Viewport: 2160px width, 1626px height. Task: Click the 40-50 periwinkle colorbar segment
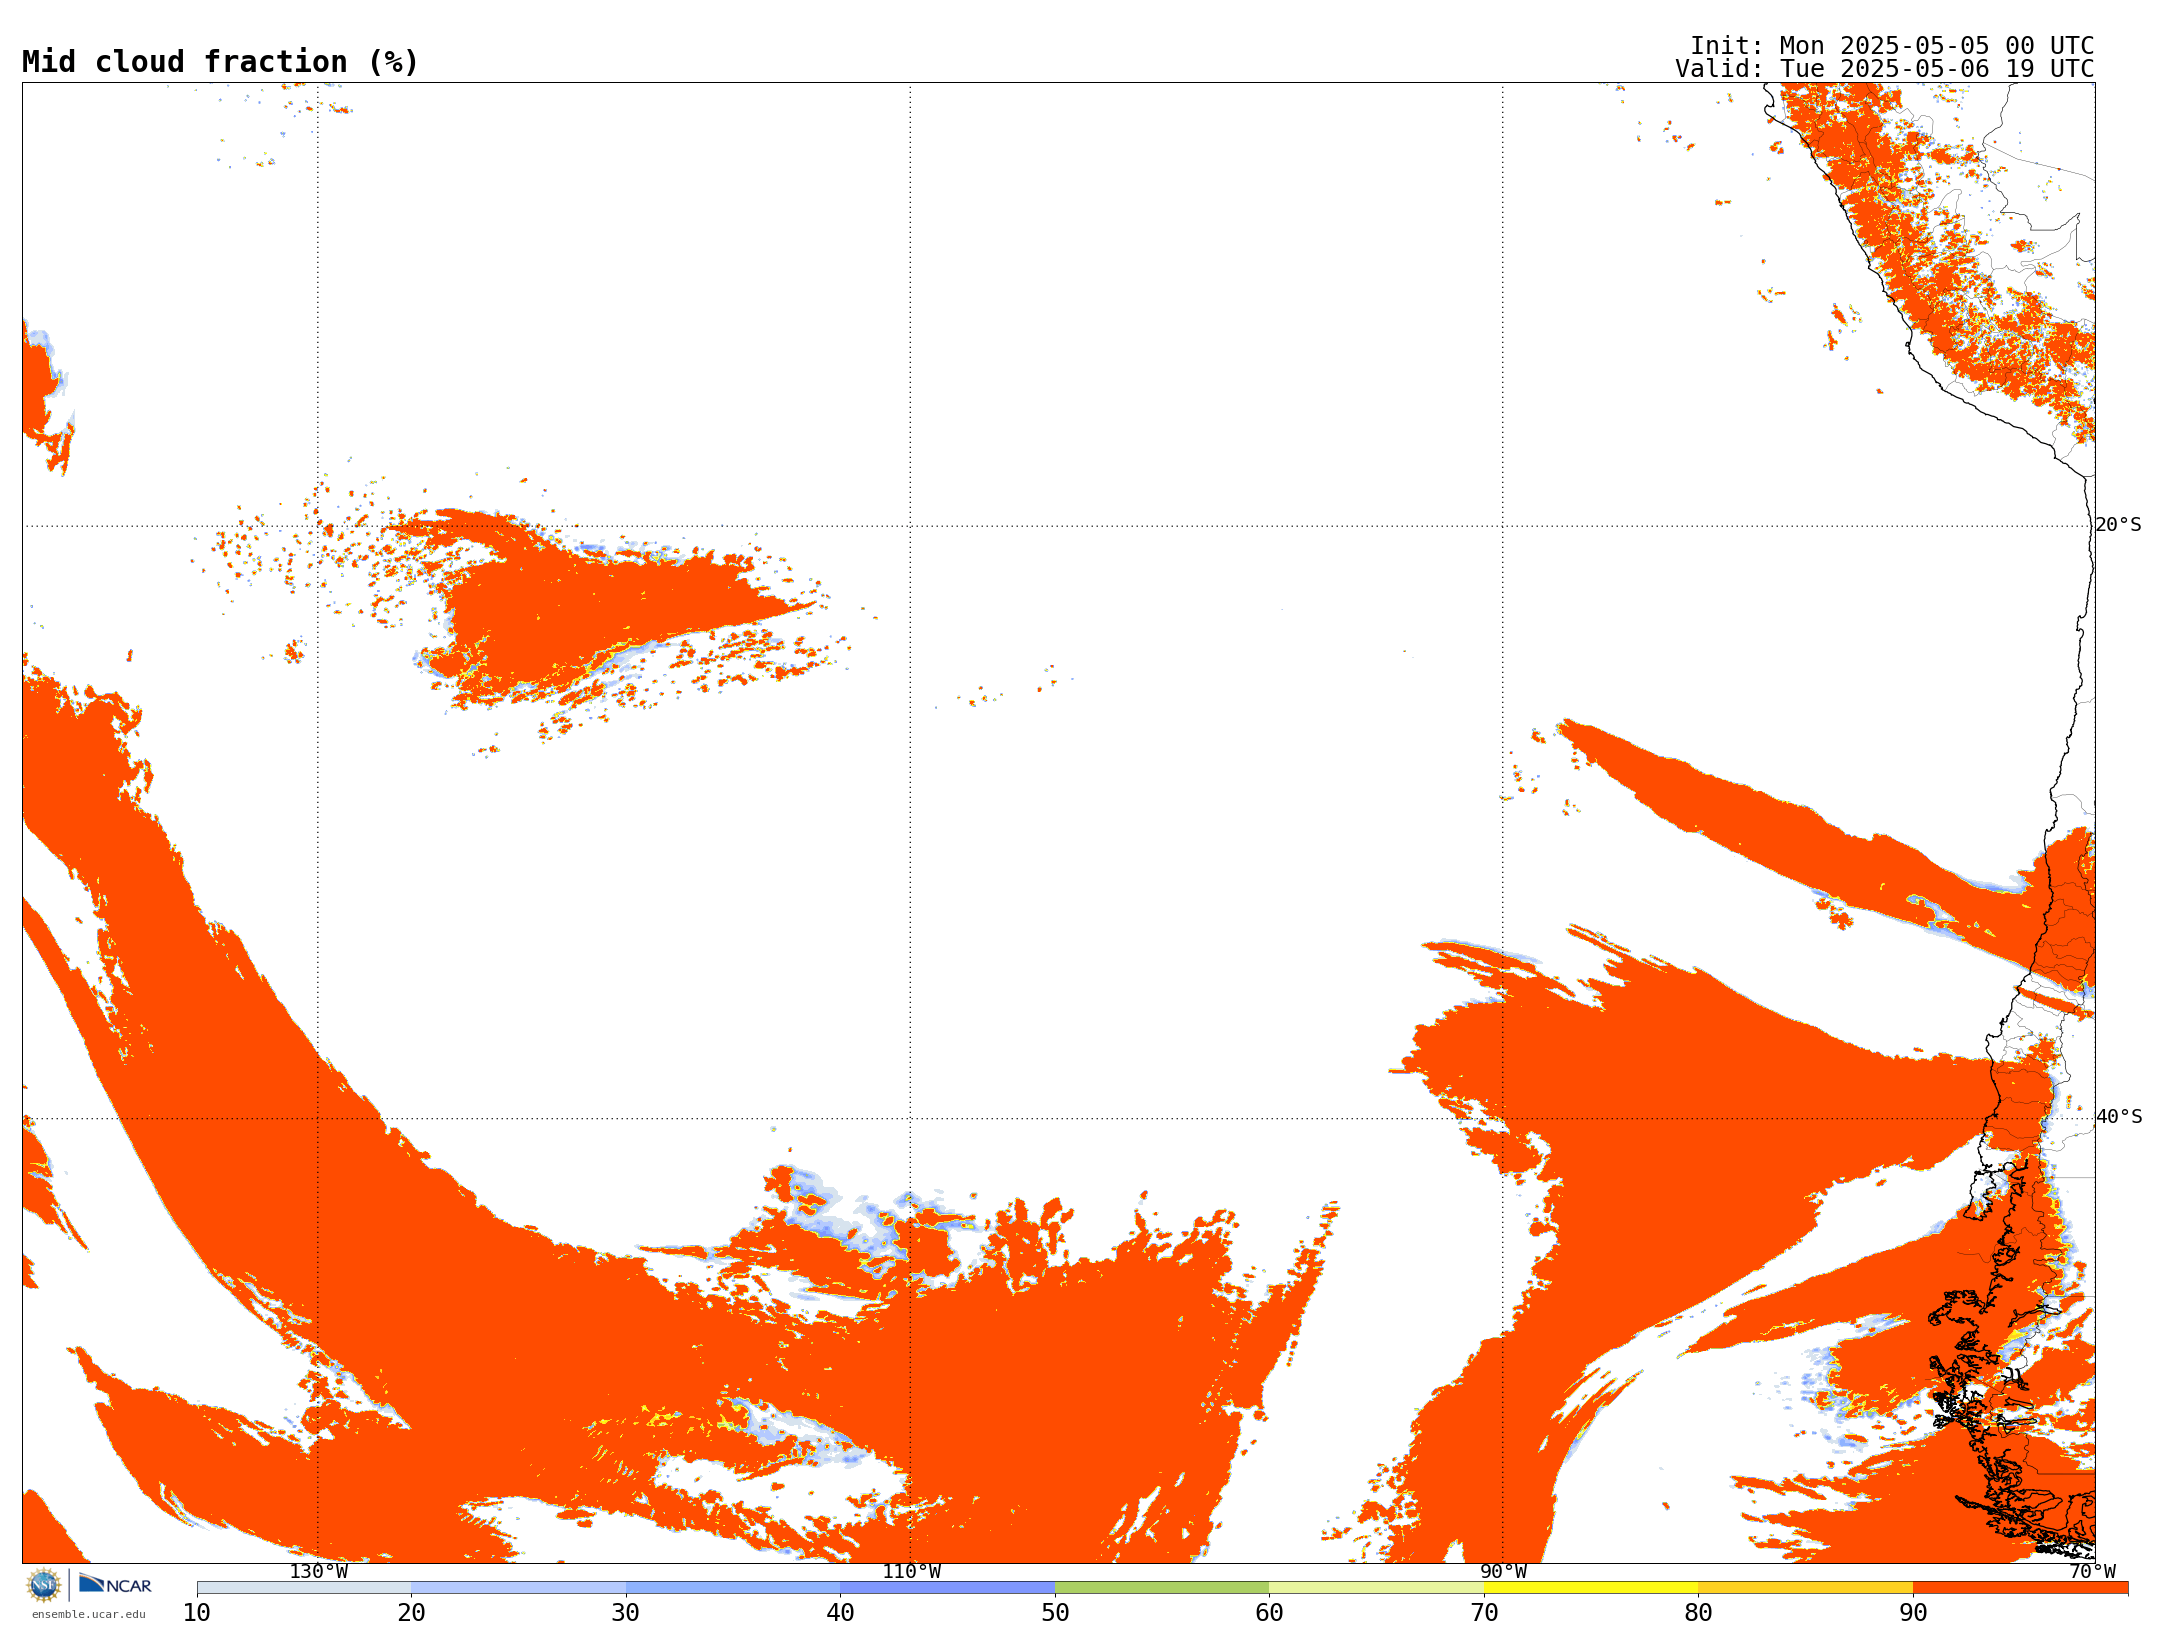pyautogui.click(x=947, y=1588)
